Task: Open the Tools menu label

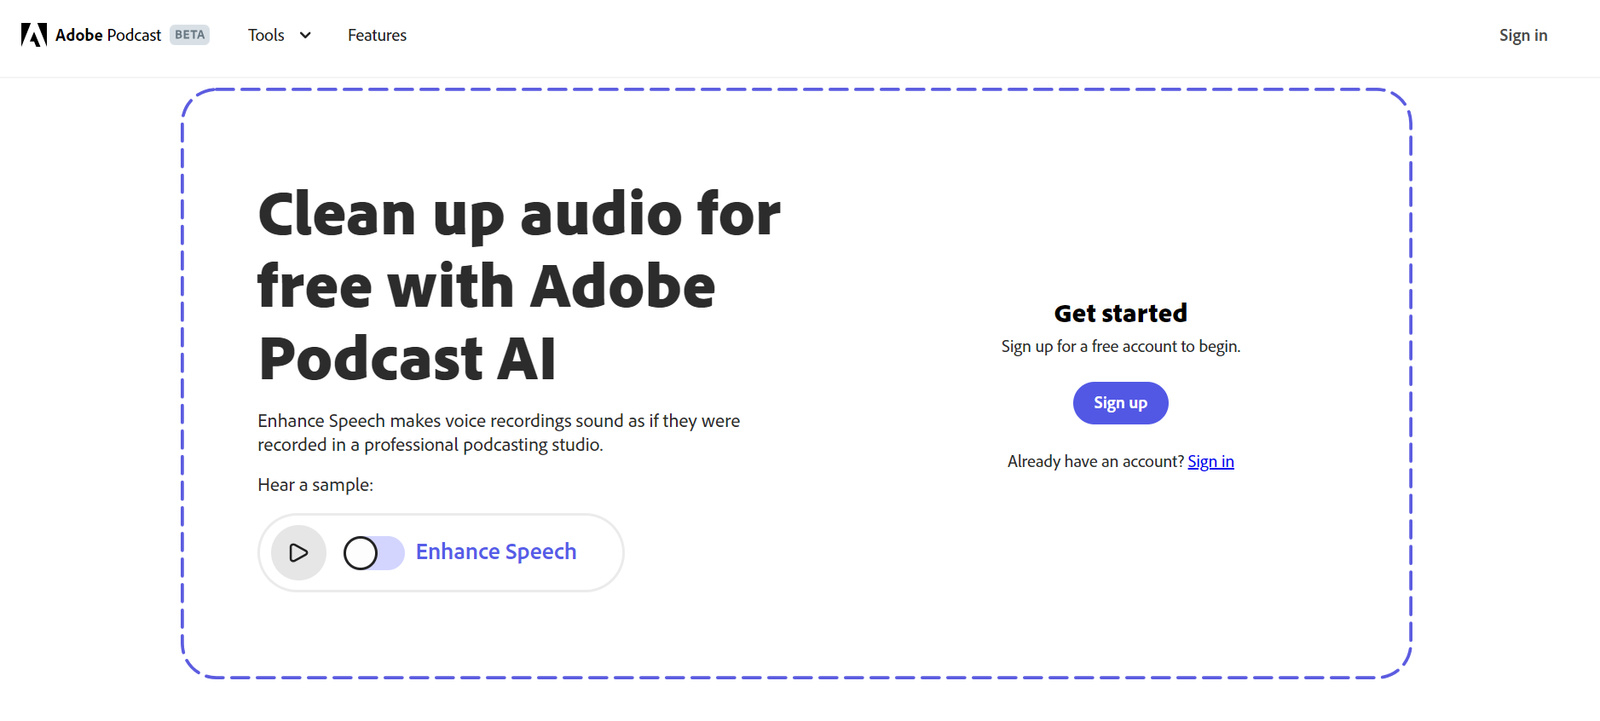Action: (x=266, y=35)
